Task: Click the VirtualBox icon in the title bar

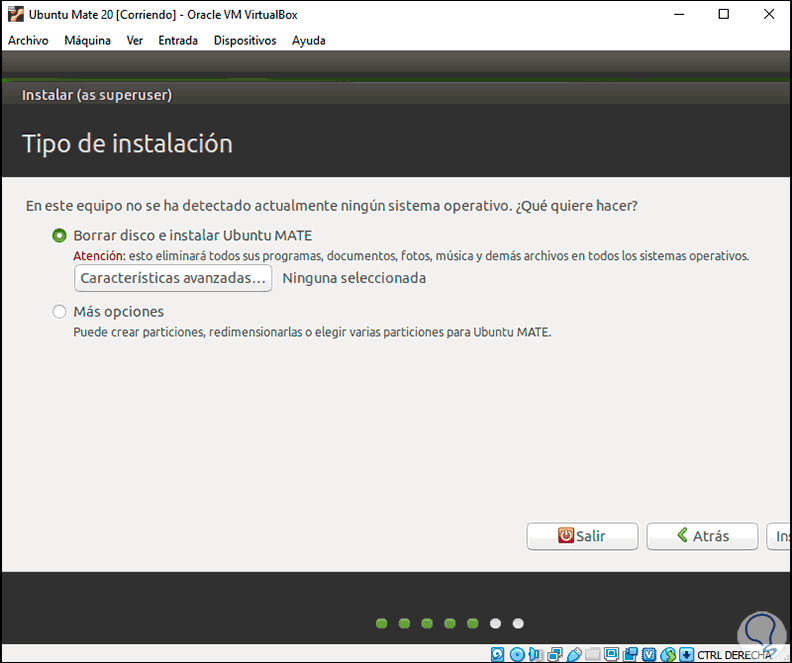Action: click(16, 14)
